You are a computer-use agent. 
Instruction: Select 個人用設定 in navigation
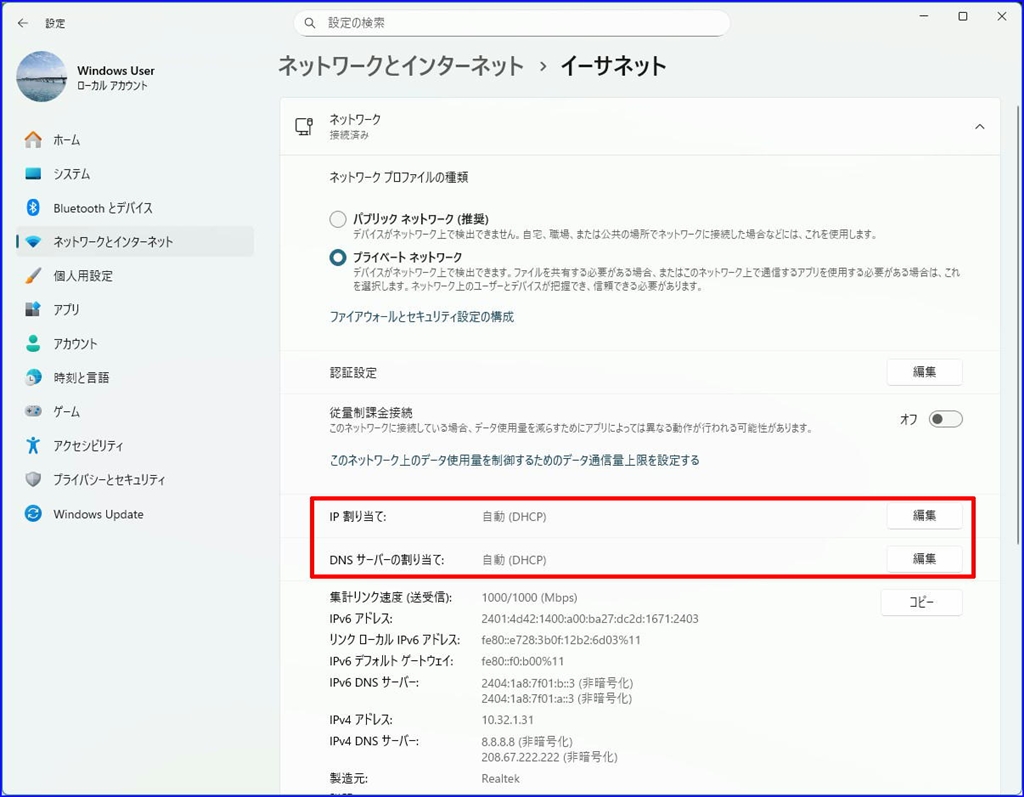[135, 276]
